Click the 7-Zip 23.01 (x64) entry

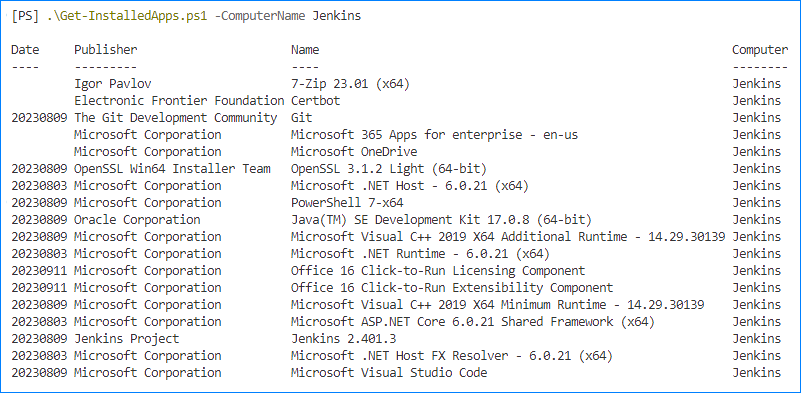[x=350, y=83]
